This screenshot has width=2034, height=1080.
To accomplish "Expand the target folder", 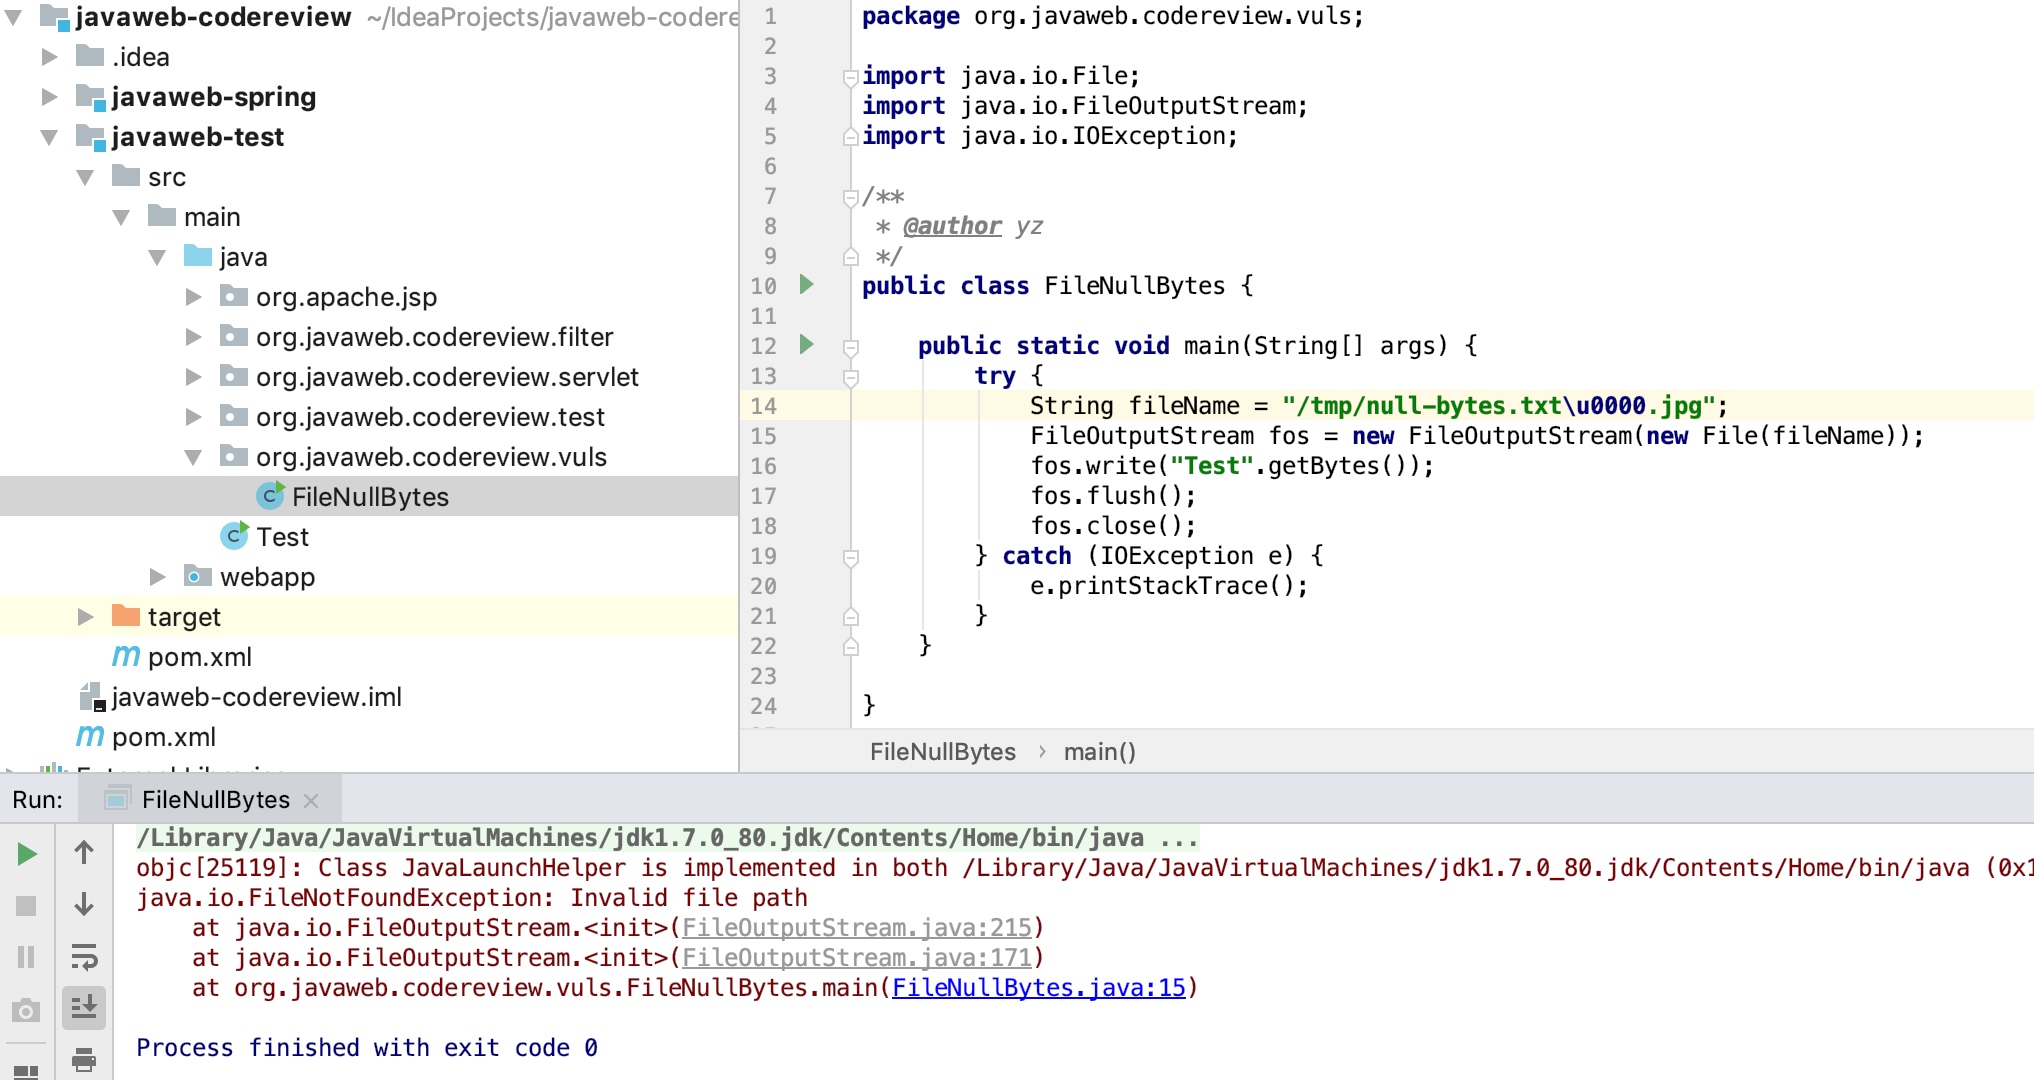I will point(86,617).
